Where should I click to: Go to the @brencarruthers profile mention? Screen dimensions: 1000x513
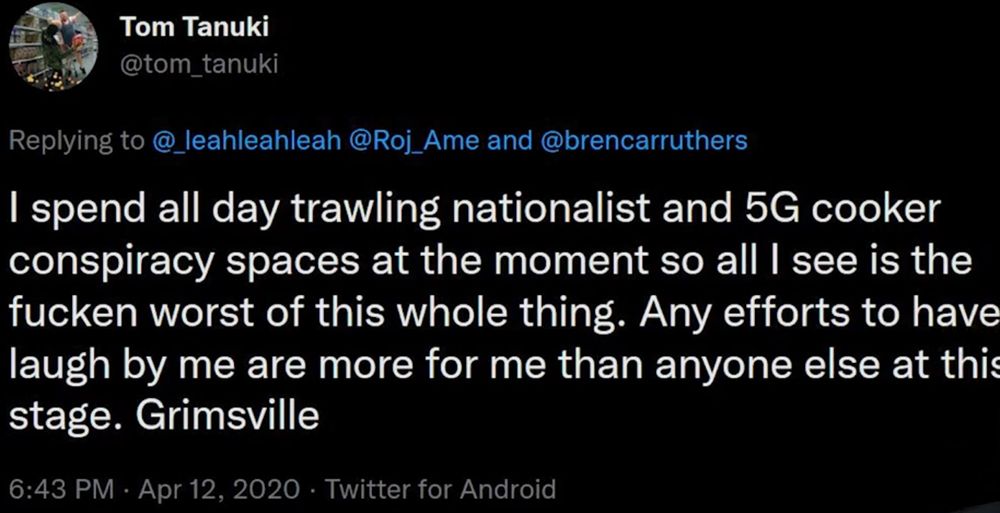(643, 141)
